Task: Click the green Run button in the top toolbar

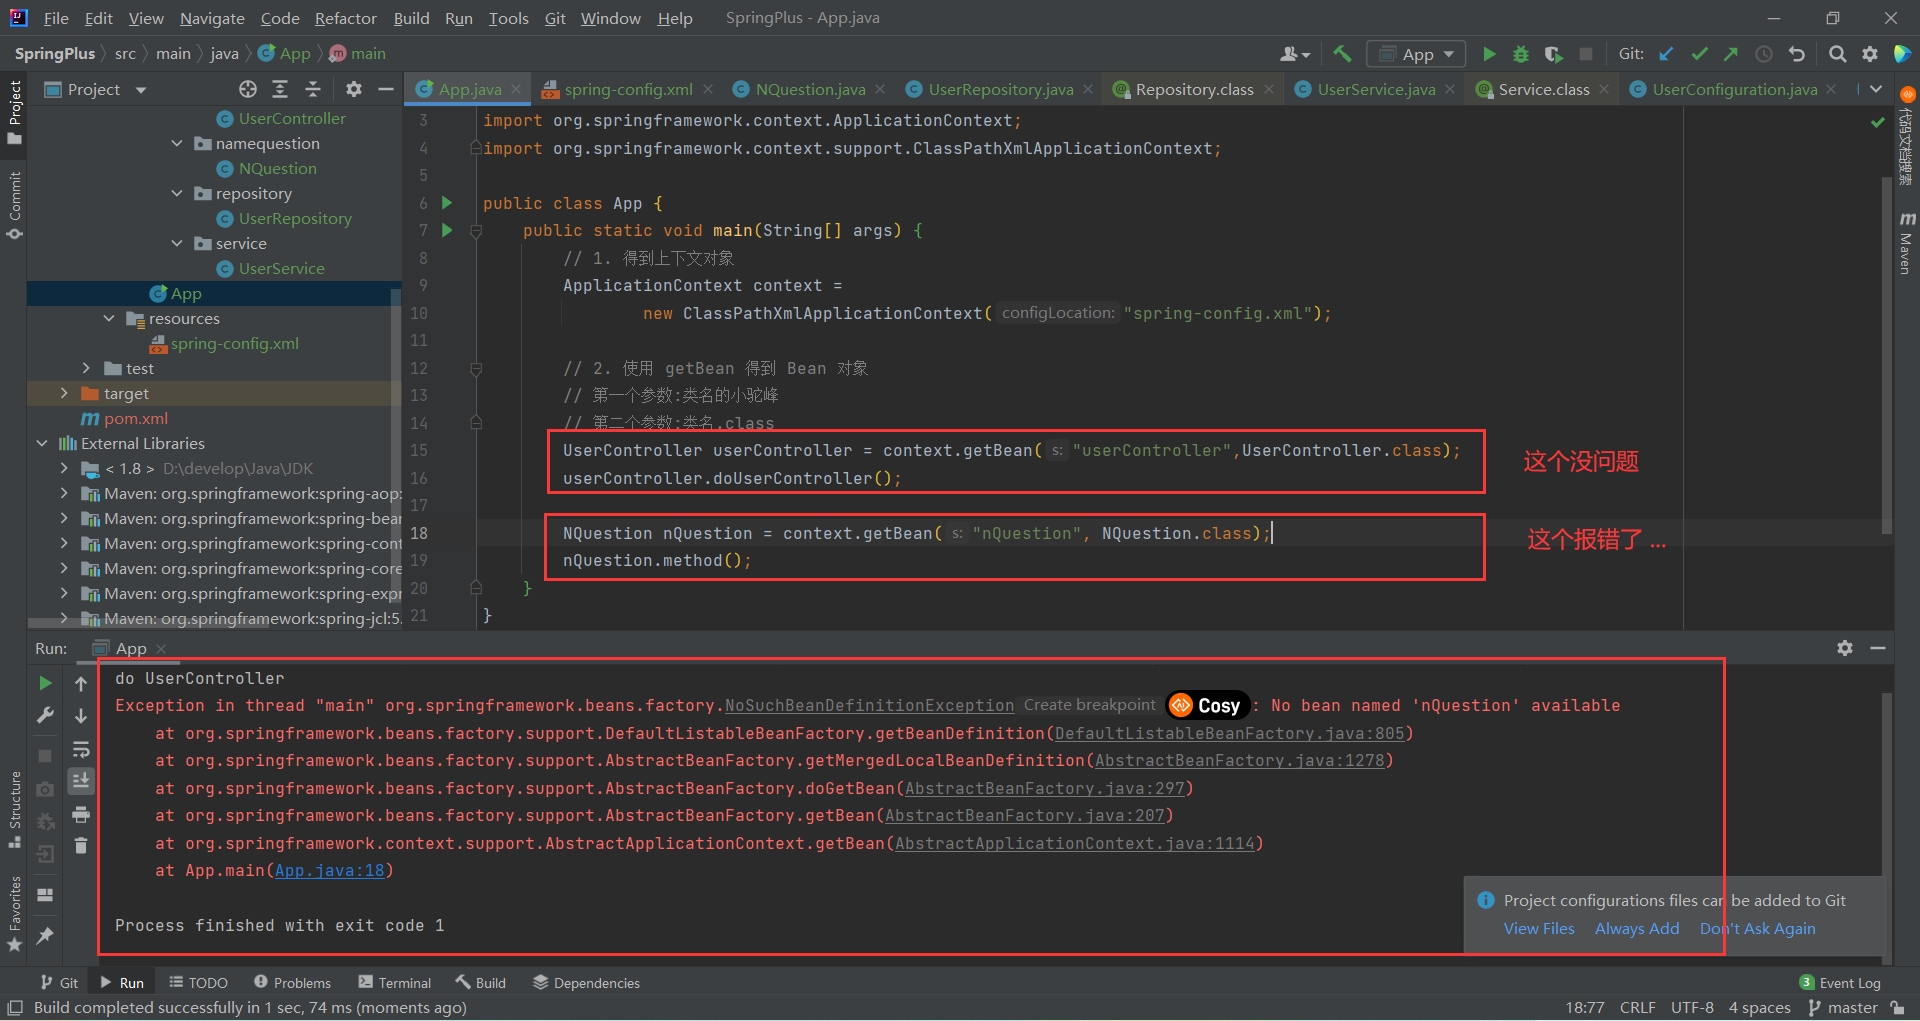Action: [x=1489, y=54]
